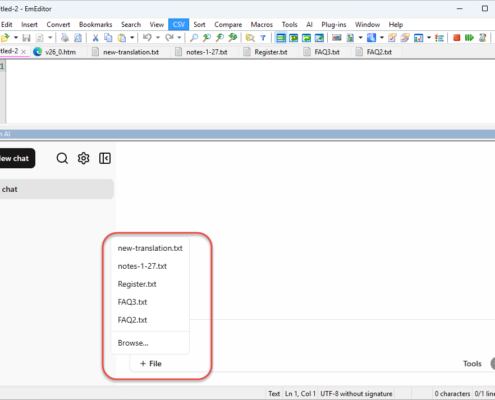Expand the Open file dropdown arrow

pos(16,38)
